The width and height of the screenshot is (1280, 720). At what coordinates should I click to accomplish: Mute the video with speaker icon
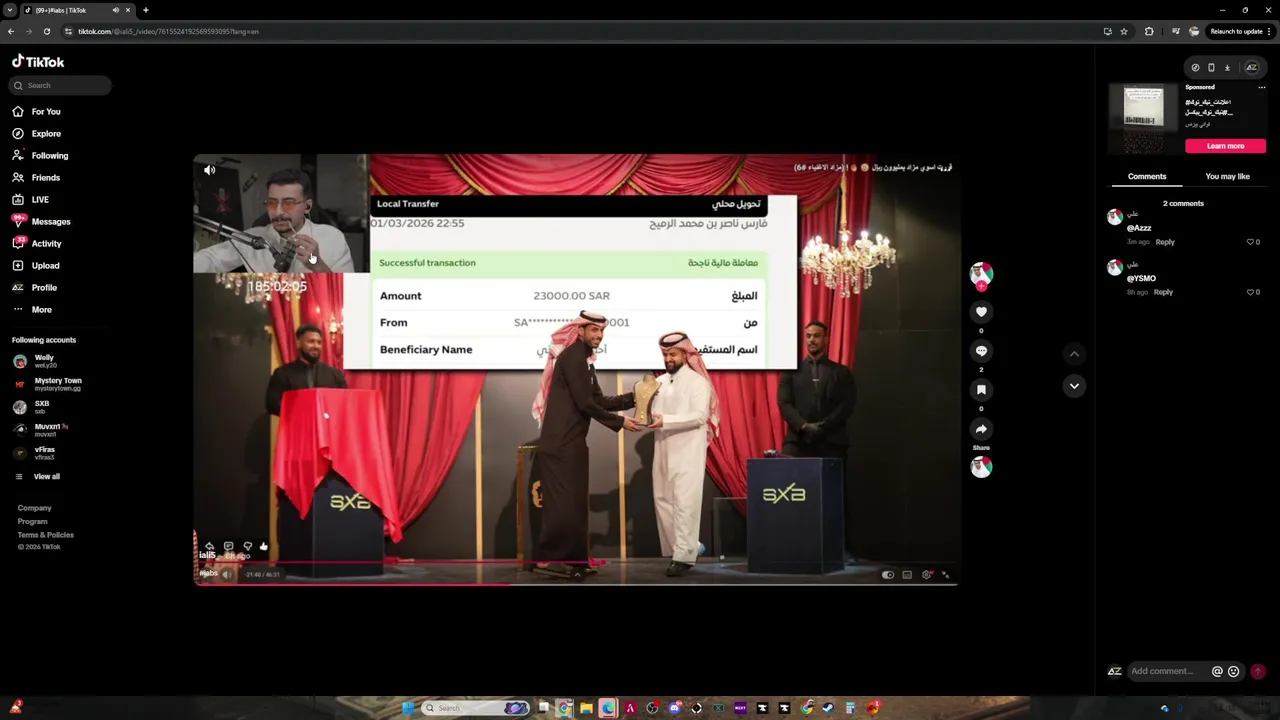pos(210,170)
